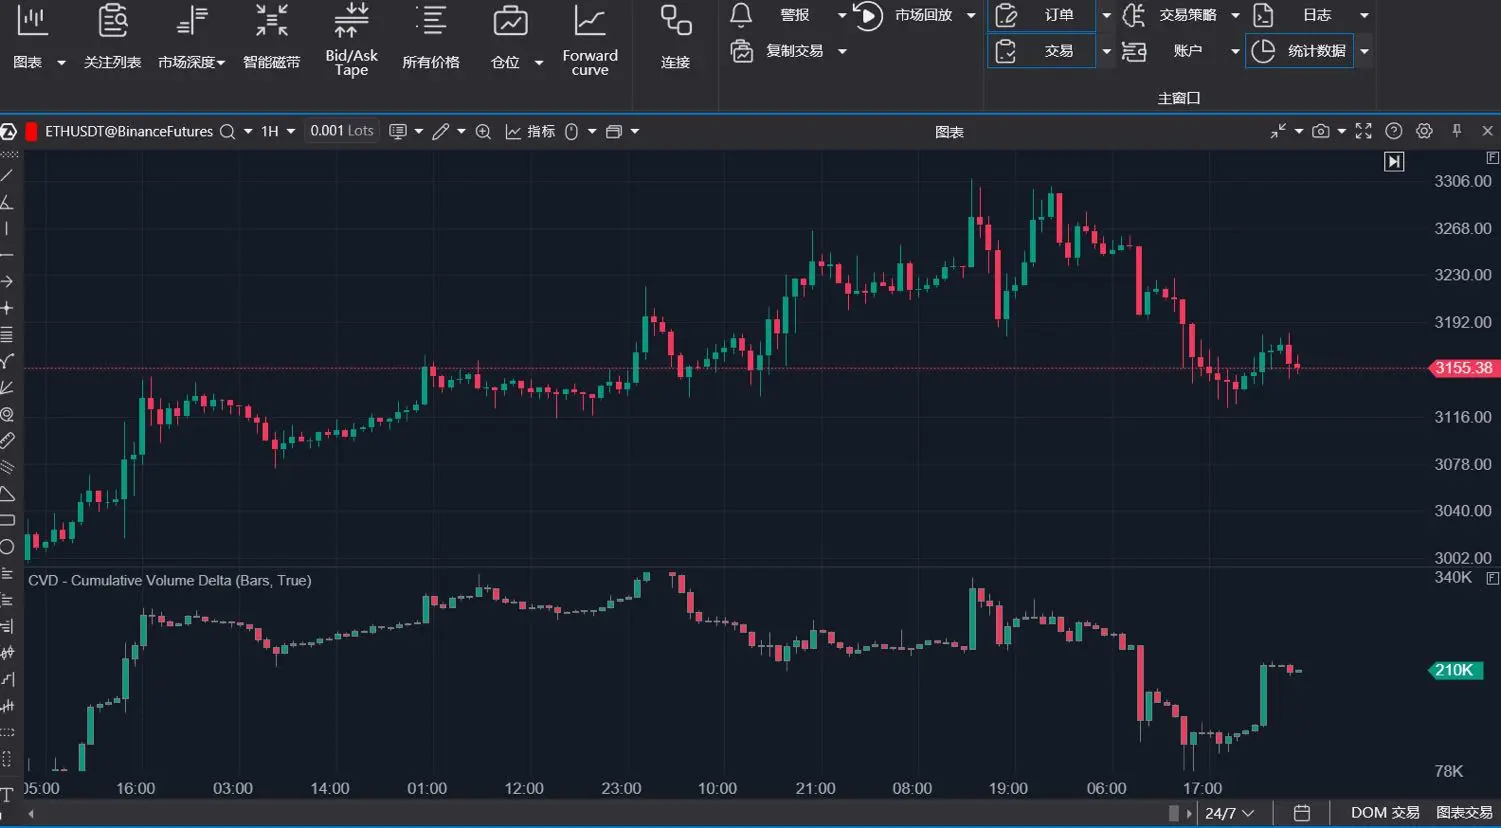Open the 所有价格 all prices panel
Screen dimensions: 1501x828
(x=431, y=38)
